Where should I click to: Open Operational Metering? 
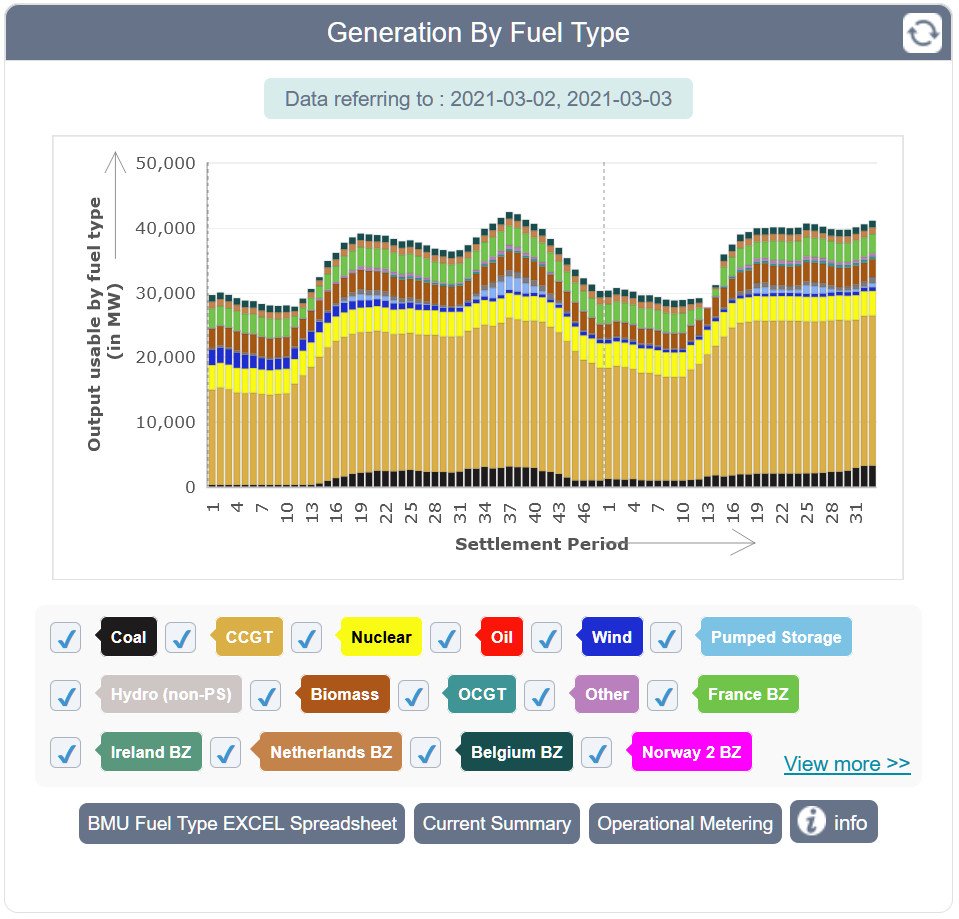685,824
